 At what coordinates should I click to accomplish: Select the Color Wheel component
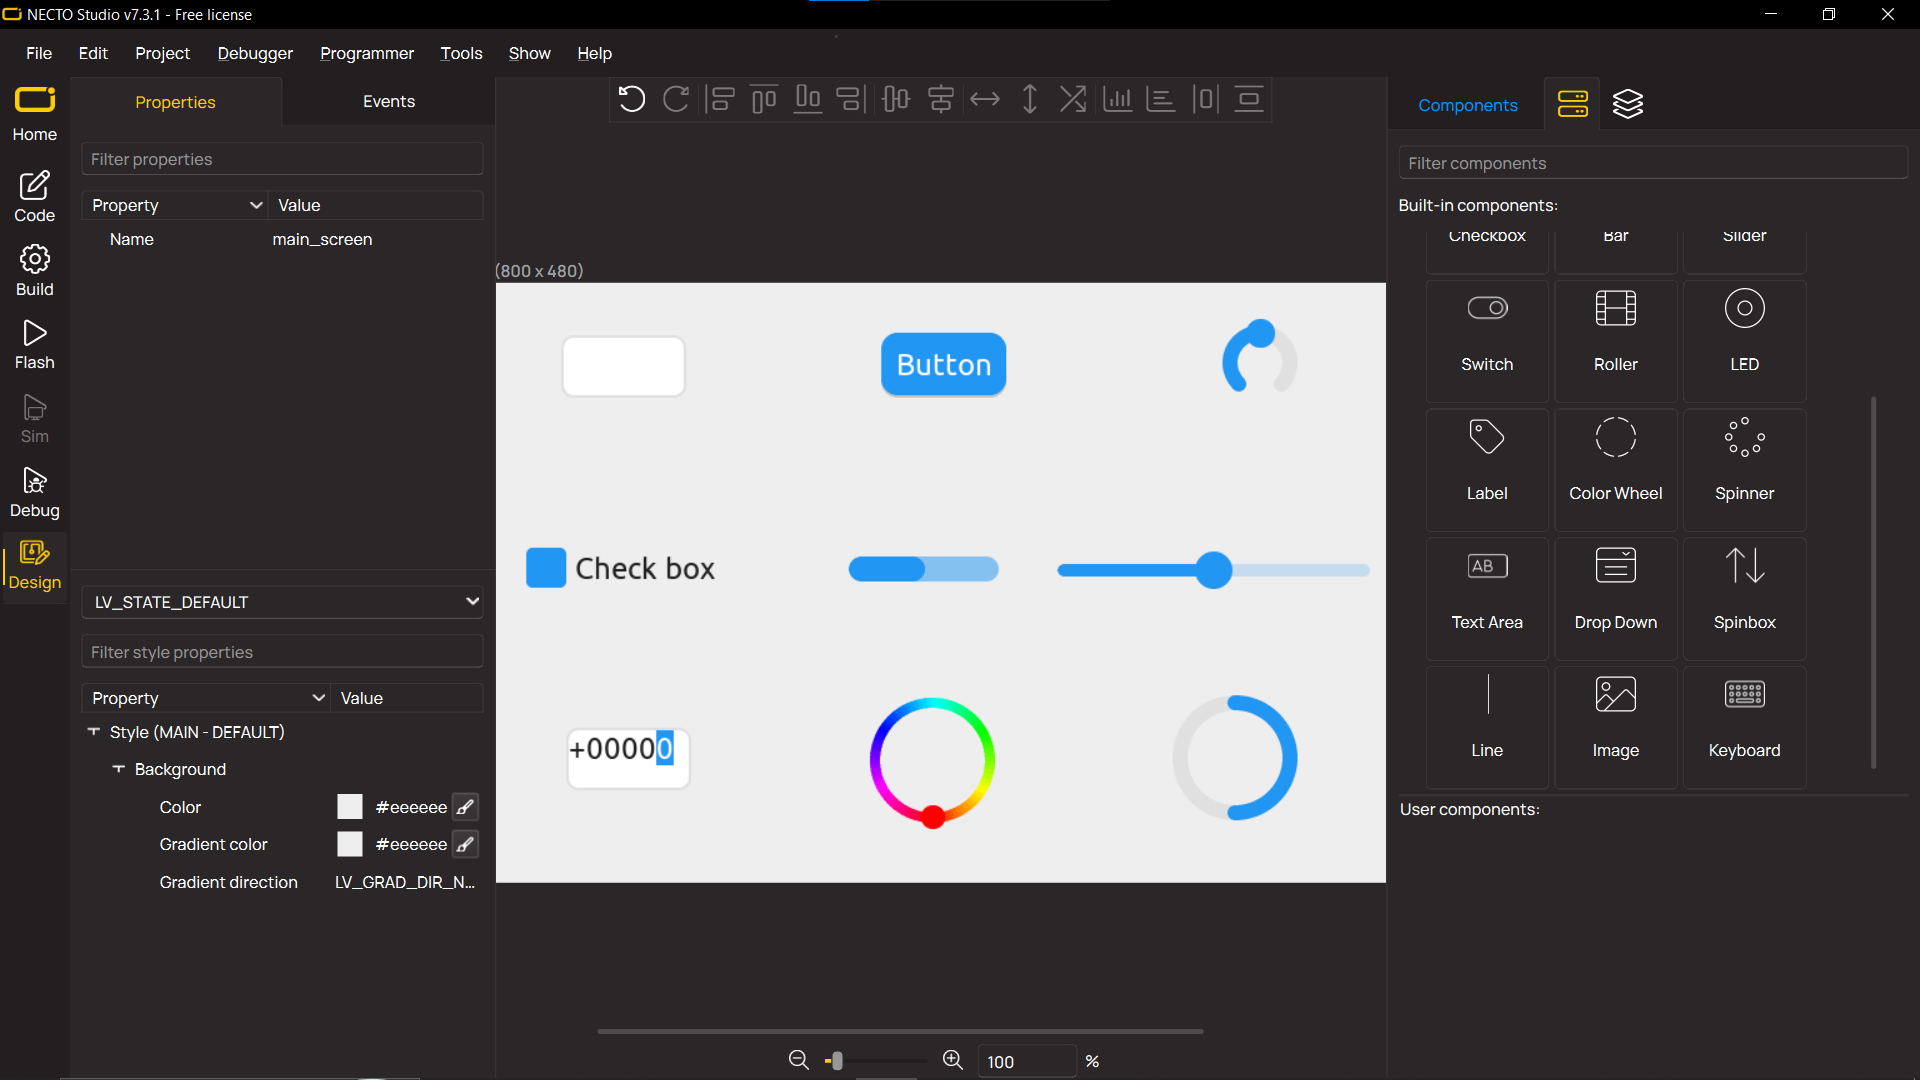click(1615, 469)
